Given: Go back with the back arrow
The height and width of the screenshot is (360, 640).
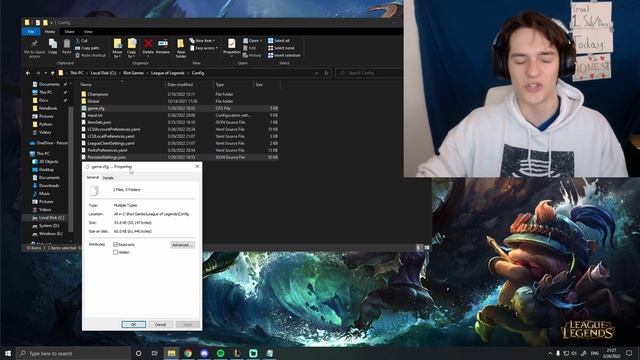Looking at the screenshot, I should (28, 73).
